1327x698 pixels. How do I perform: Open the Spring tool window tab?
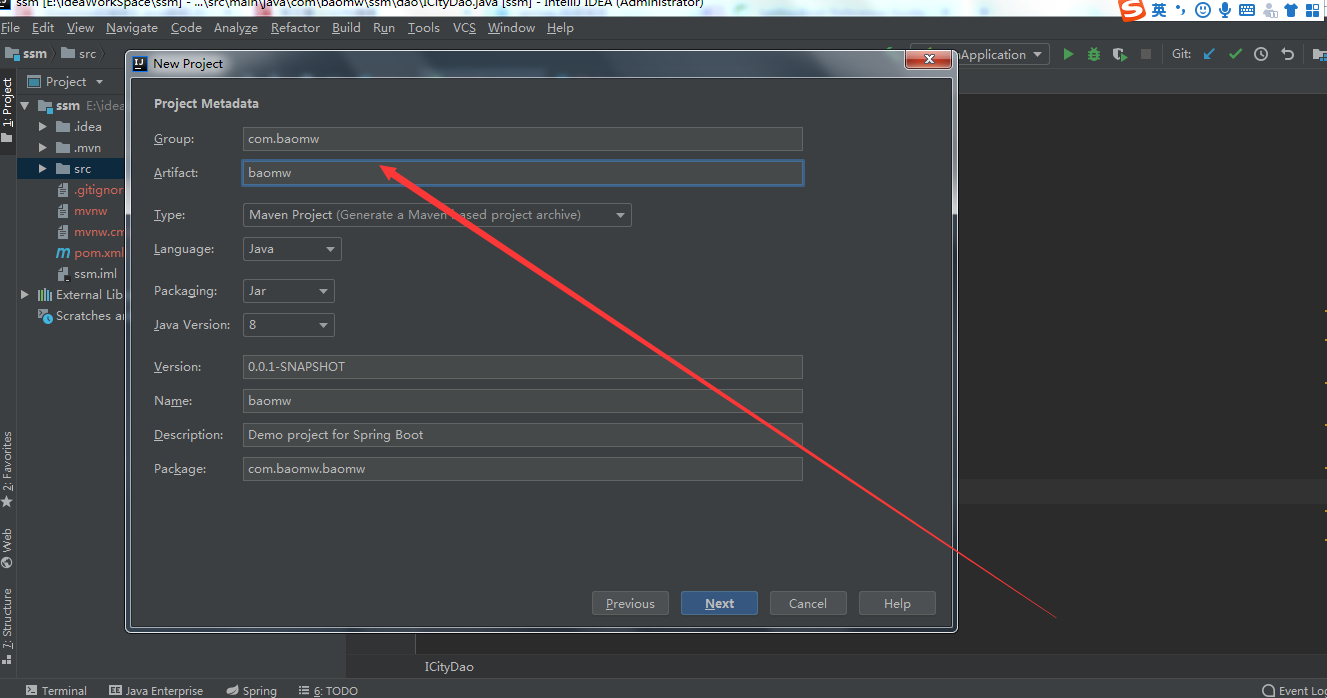tap(251, 690)
